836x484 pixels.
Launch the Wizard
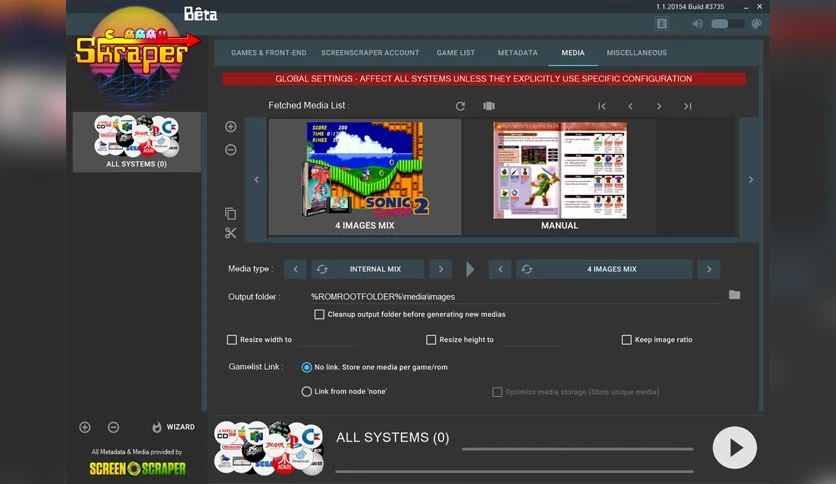(x=173, y=427)
